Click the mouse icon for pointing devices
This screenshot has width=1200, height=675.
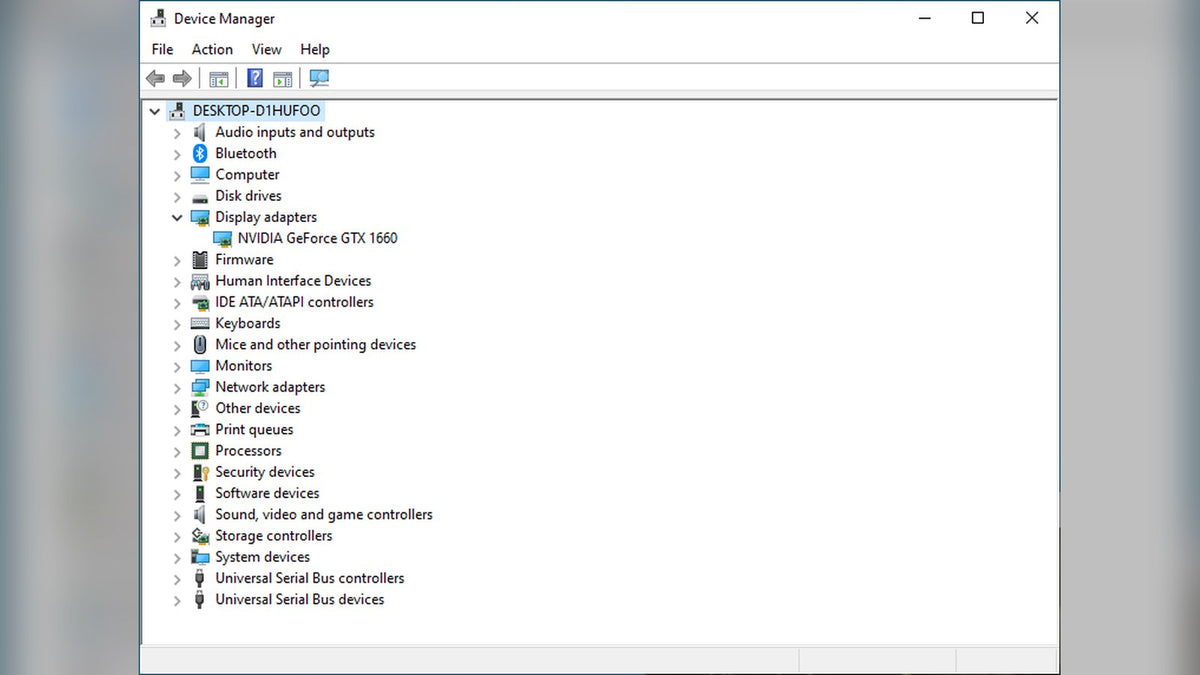click(x=199, y=344)
